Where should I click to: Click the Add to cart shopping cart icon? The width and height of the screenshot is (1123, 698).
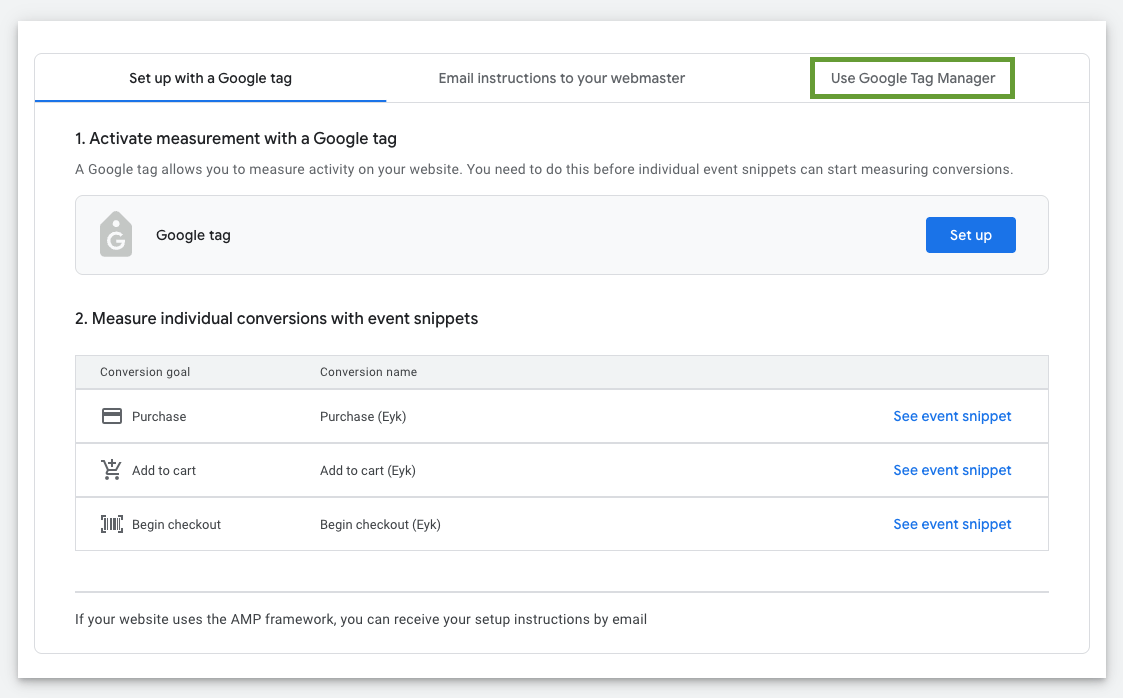tap(112, 470)
